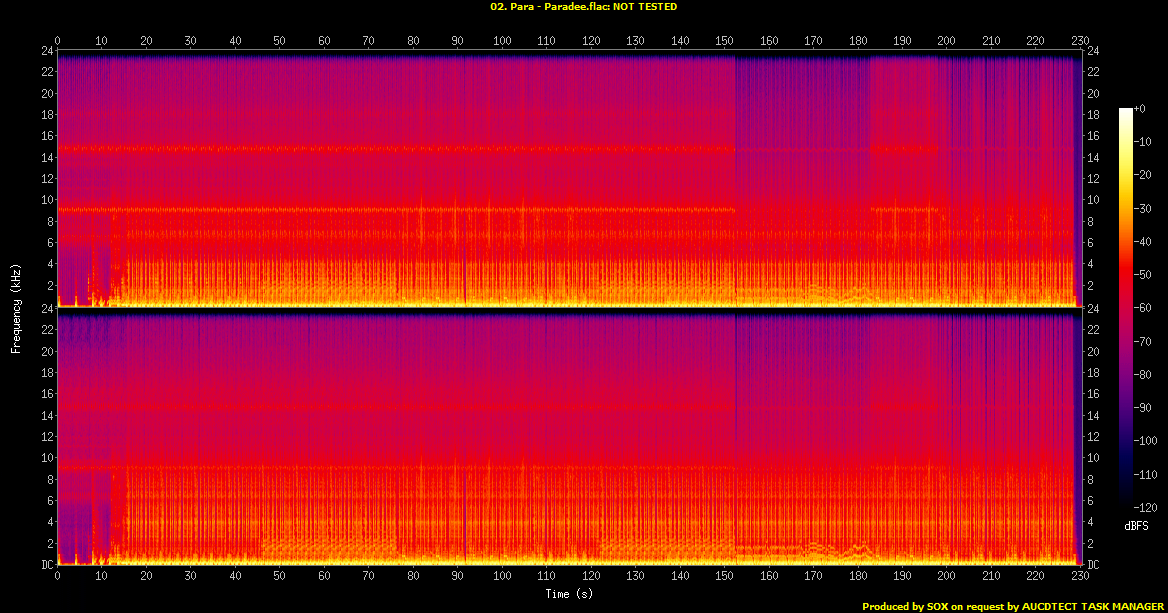
Task: Click the file title '02. Para - Paradee.flac: NOT TESTED'
Action: (x=583, y=7)
